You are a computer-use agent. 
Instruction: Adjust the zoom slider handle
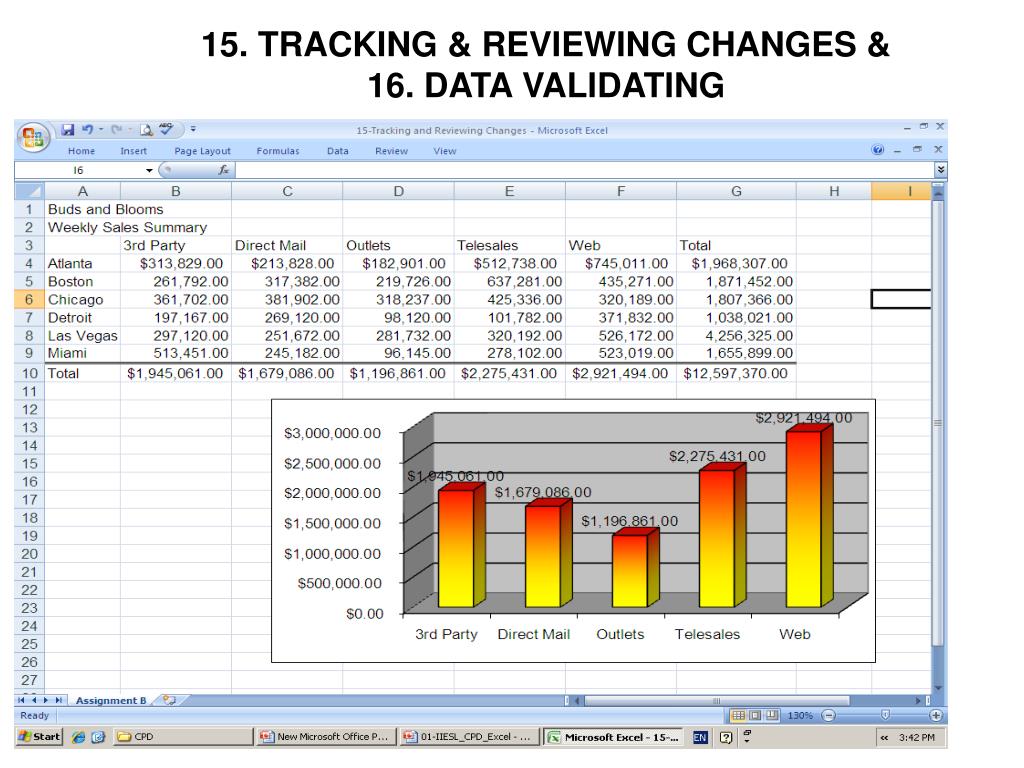pos(885,715)
